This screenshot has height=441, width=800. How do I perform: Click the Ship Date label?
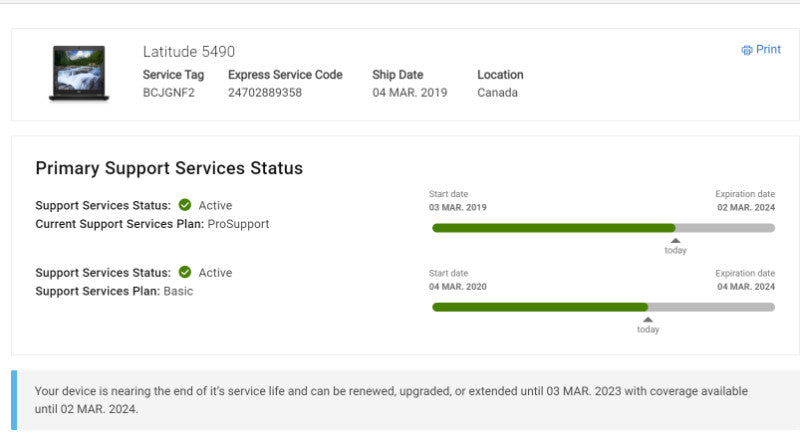click(x=398, y=75)
